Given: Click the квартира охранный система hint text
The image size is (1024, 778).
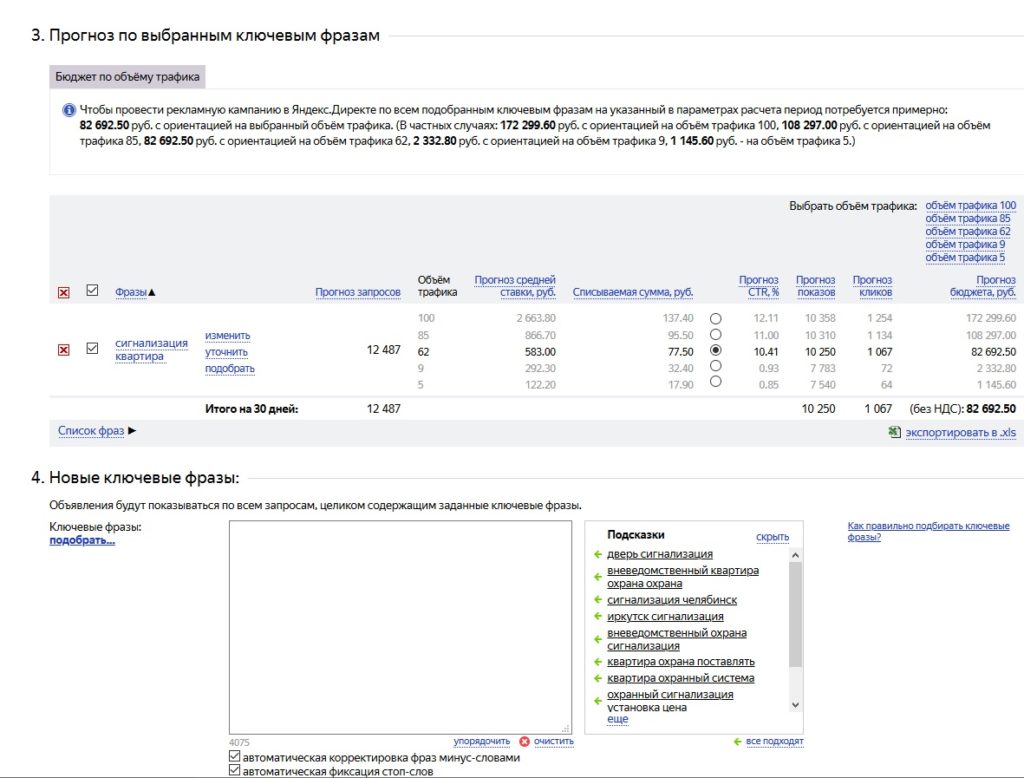Looking at the screenshot, I should pos(680,678).
